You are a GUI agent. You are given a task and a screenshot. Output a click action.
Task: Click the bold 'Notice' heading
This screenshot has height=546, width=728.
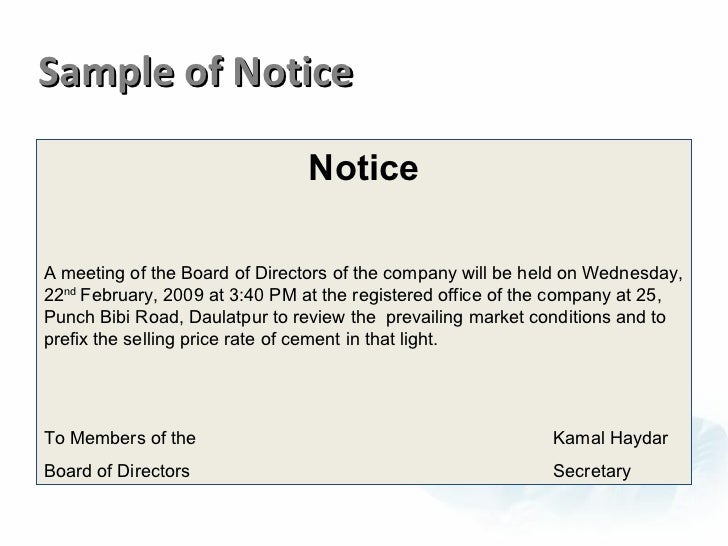pyautogui.click(x=364, y=168)
